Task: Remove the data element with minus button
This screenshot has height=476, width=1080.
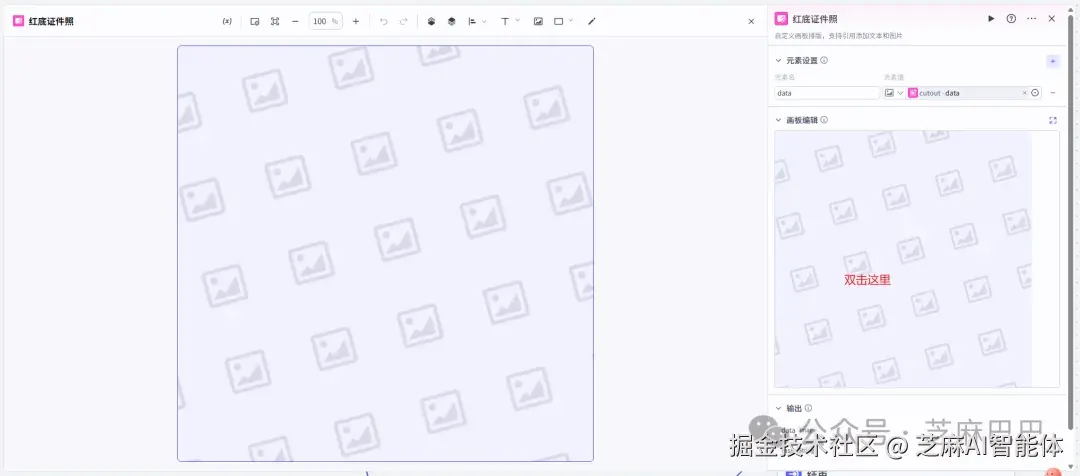Action: 1053,93
